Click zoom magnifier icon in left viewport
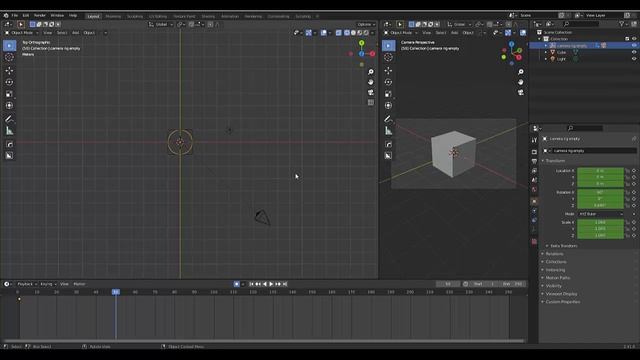Viewport: 640px width, 360px height. (x=371, y=72)
